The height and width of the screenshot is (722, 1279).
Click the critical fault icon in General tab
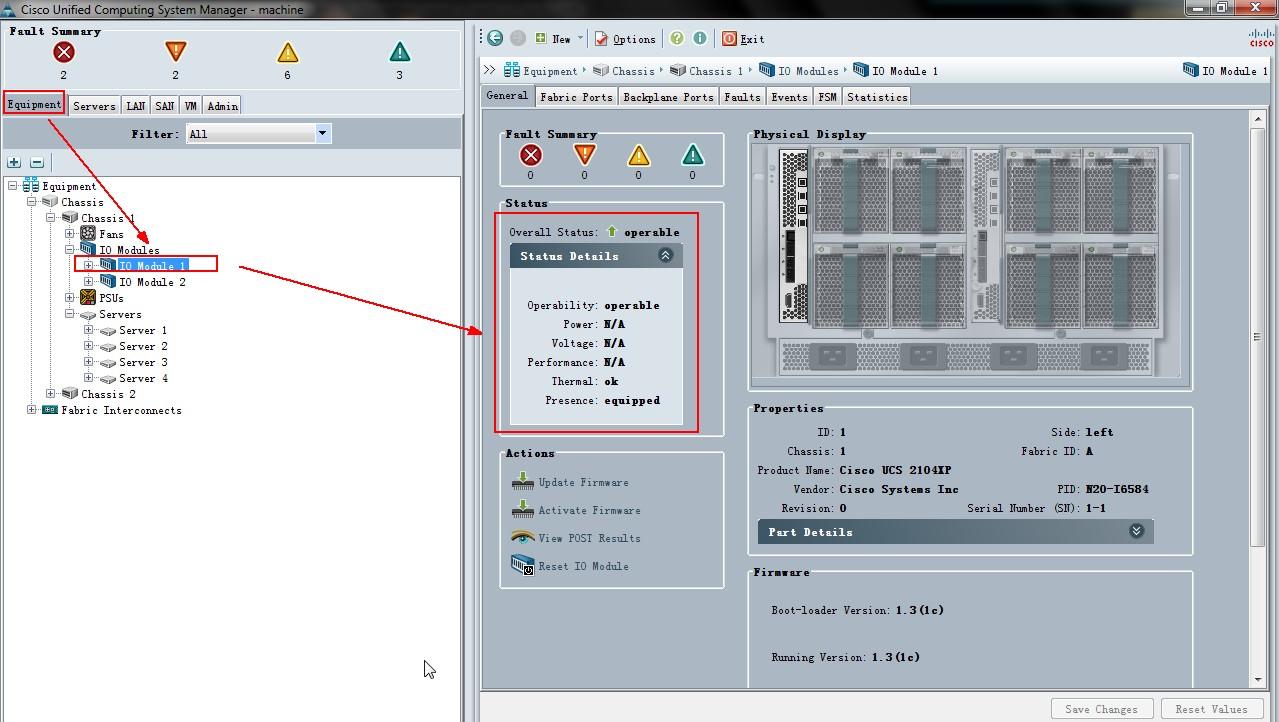pos(530,155)
